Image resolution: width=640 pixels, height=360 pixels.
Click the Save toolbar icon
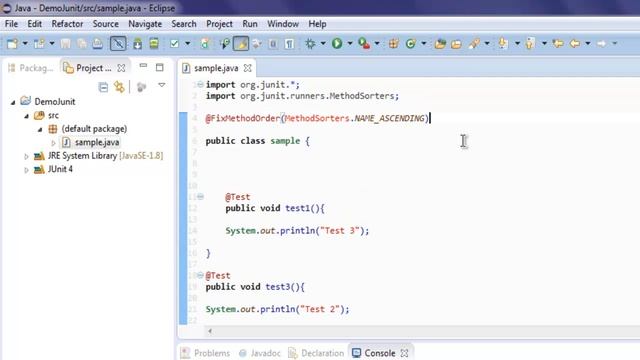point(65,43)
